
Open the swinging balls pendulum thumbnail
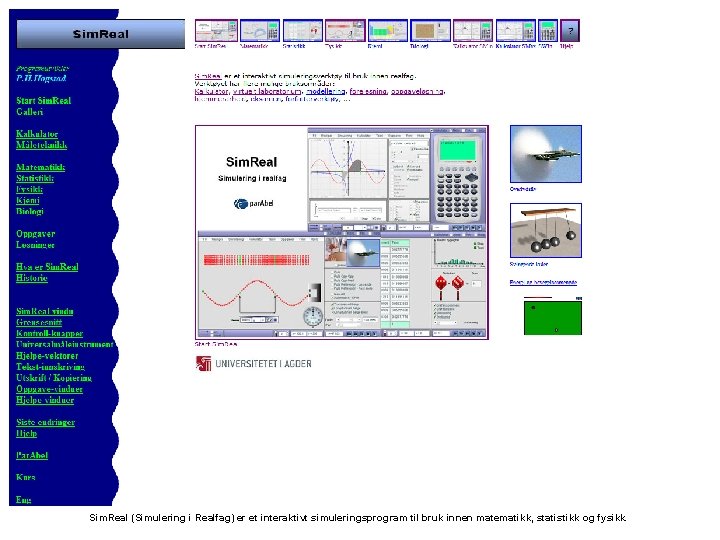coord(546,231)
